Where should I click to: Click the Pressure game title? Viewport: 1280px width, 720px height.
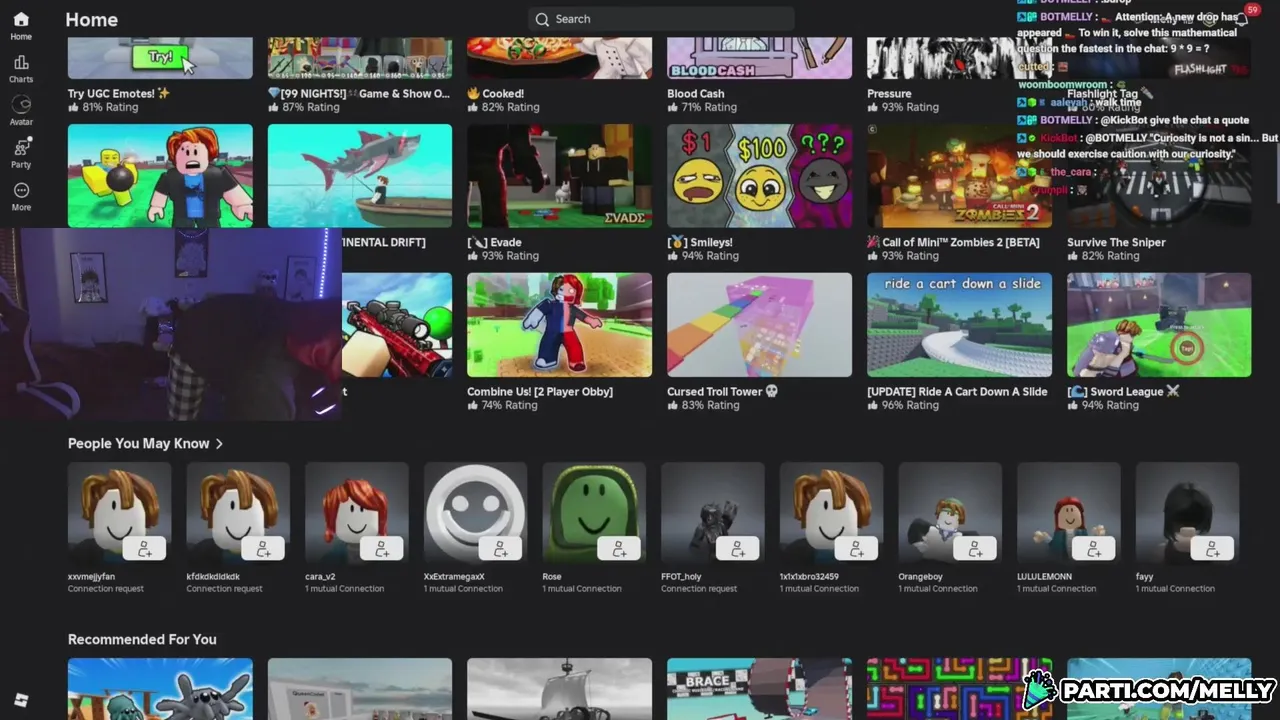click(889, 93)
